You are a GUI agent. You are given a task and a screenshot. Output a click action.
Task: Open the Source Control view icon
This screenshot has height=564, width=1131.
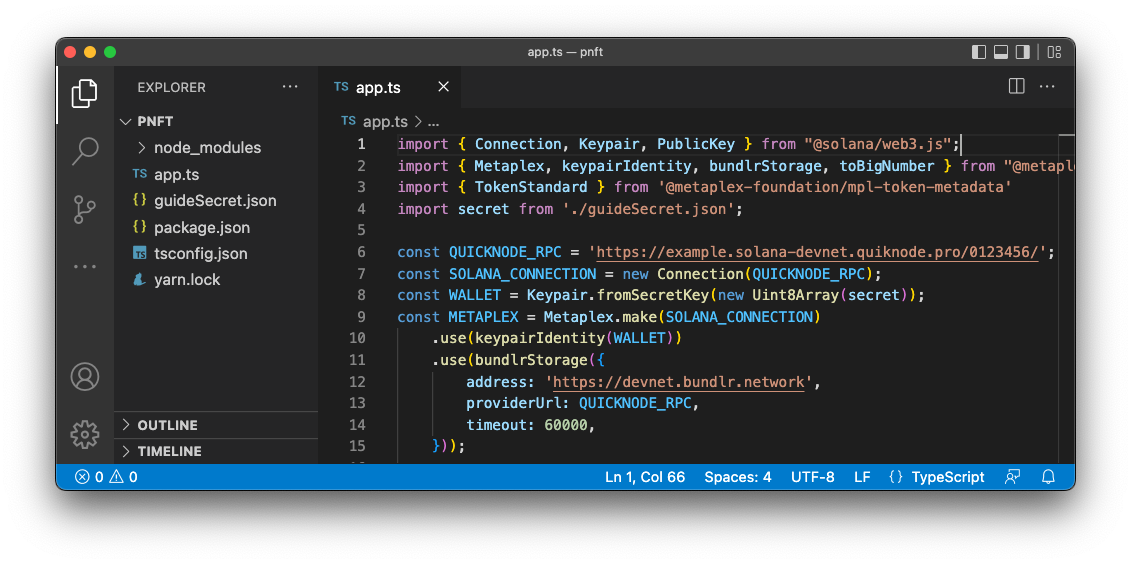coord(85,209)
